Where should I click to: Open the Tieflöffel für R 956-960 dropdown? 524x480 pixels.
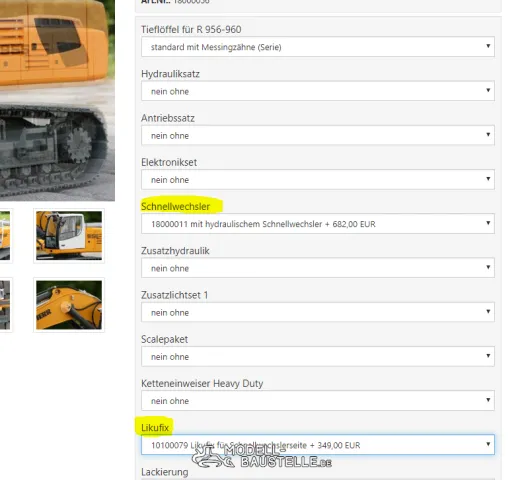[x=317, y=47]
